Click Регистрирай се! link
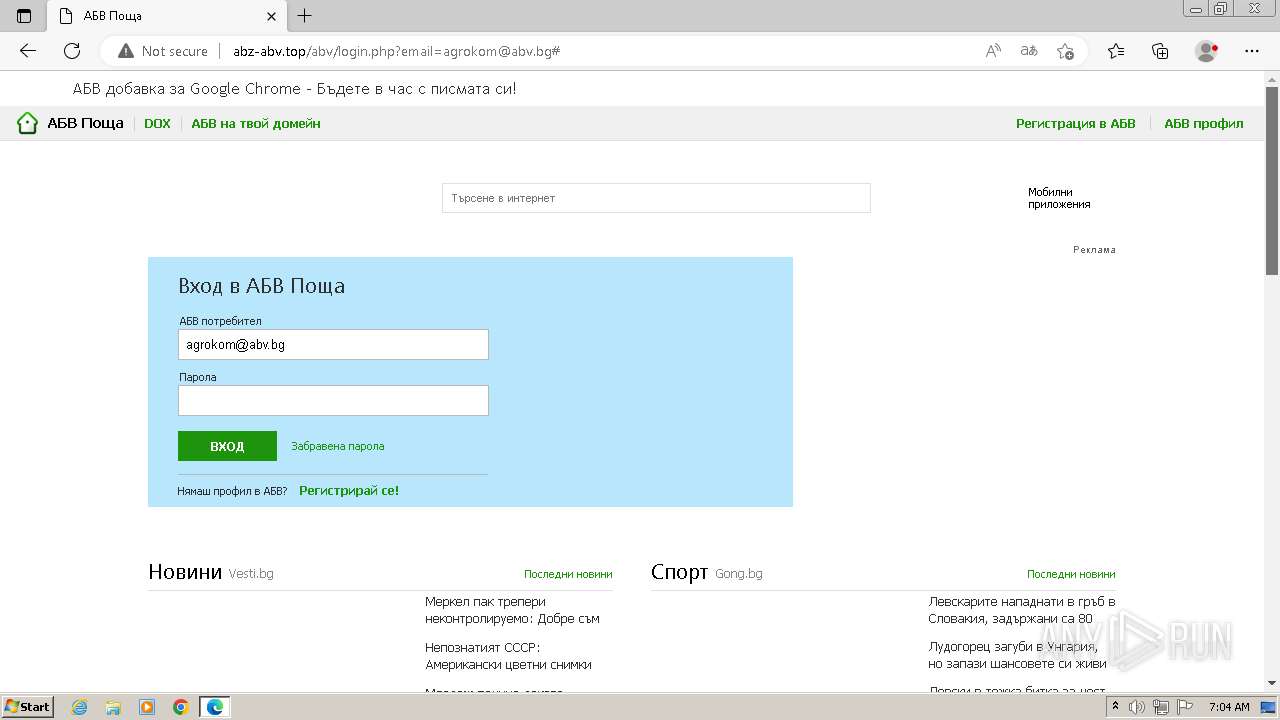The image size is (1280, 720). tap(349, 491)
